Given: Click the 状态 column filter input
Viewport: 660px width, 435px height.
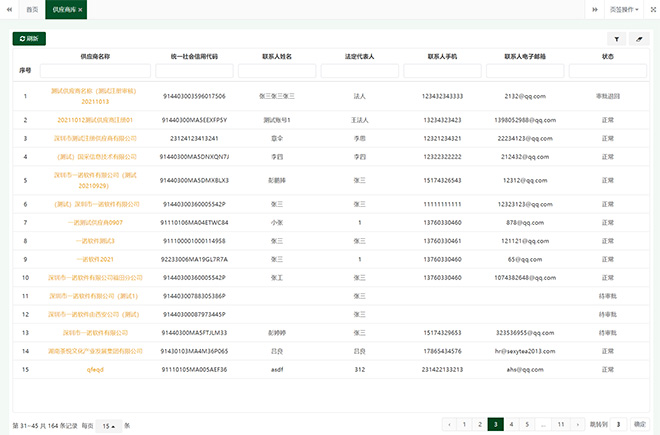Looking at the screenshot, I should tap(607, 71).
